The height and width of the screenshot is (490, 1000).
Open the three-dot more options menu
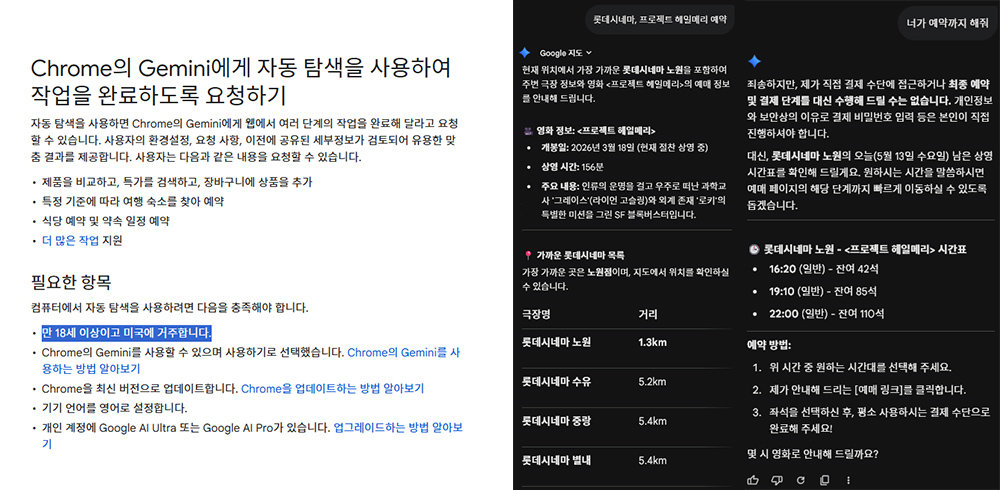(848, 480)
